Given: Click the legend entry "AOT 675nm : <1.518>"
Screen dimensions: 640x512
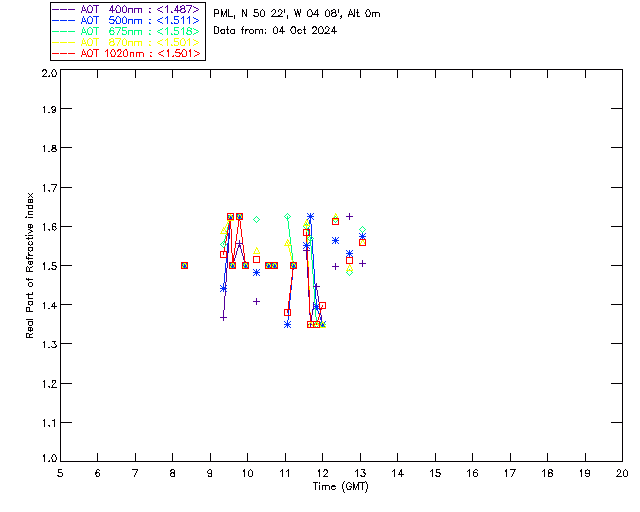Looking at the screenshot, I should 127,31.
